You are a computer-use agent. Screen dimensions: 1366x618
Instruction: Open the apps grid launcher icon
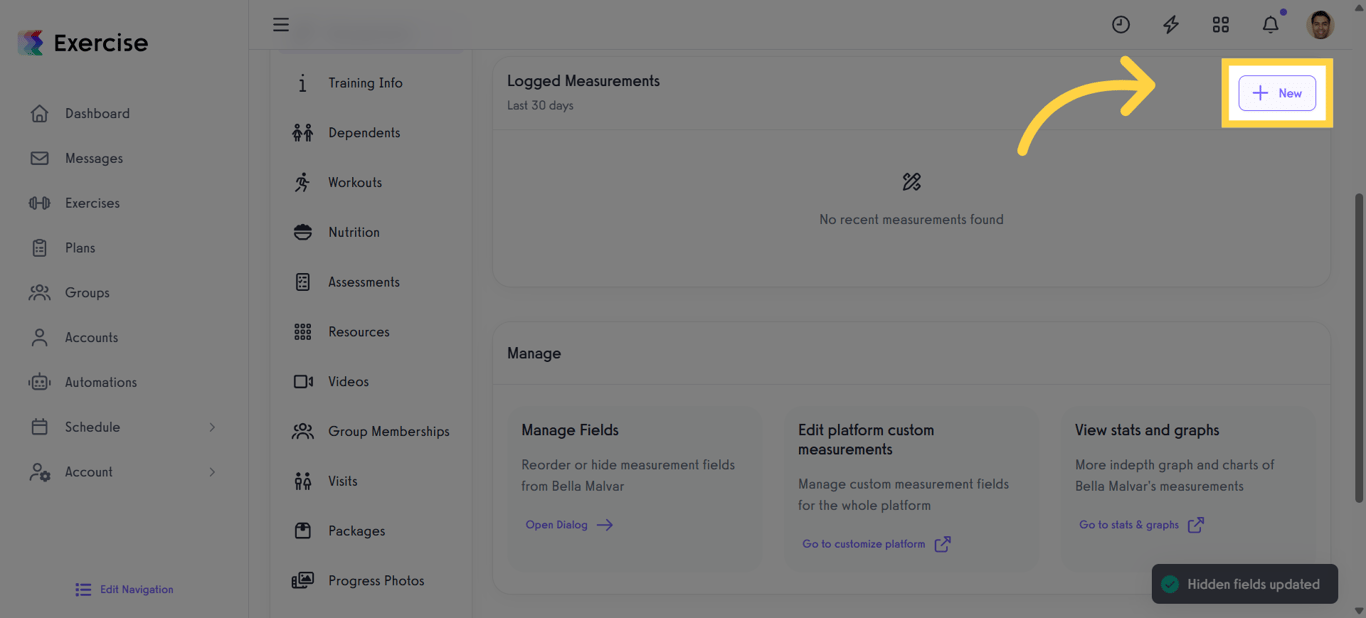pos(1220,24)
